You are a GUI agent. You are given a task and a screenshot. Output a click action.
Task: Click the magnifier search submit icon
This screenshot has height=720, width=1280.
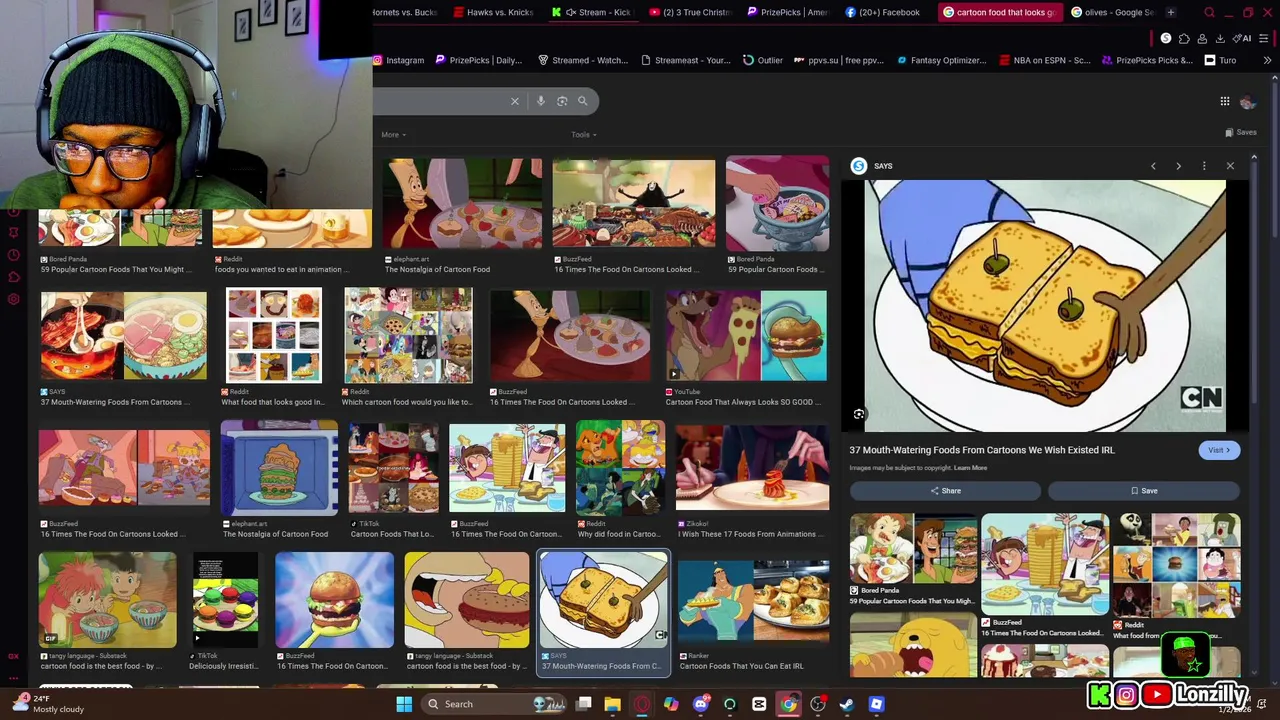coord(583,101)
